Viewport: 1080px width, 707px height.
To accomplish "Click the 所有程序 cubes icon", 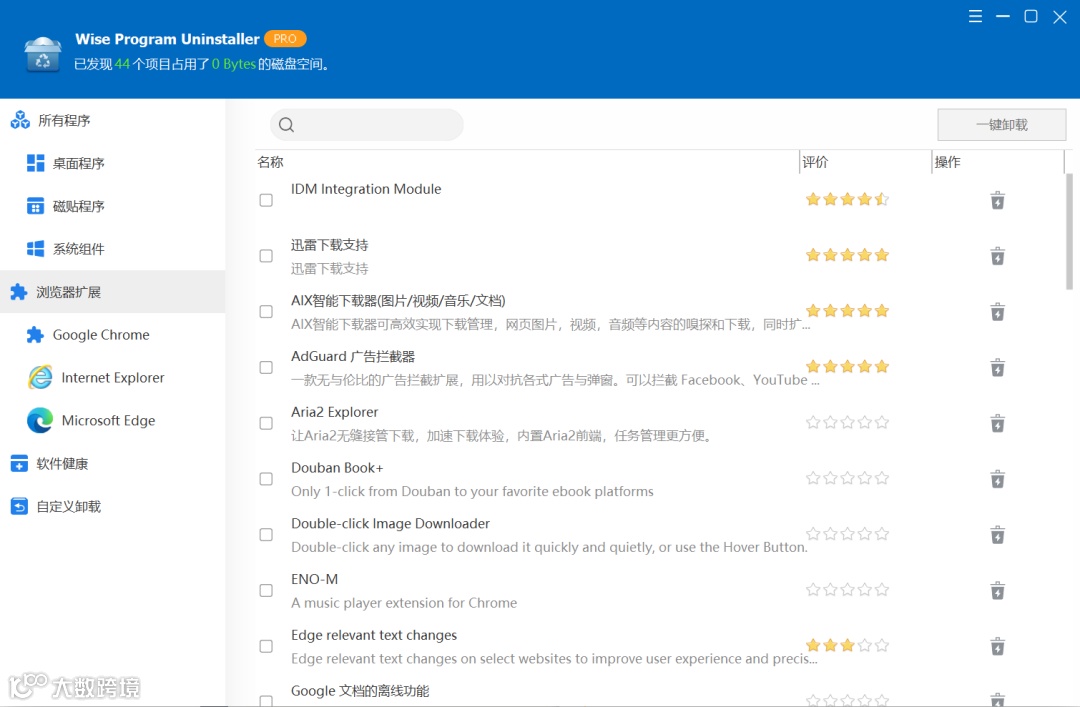I will [x=20, y=121].
